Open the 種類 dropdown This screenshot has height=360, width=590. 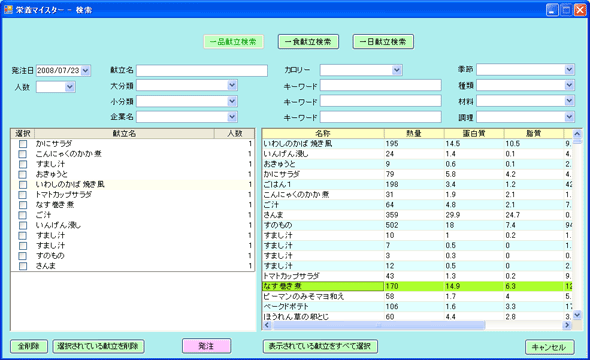[x=569, y=85]
